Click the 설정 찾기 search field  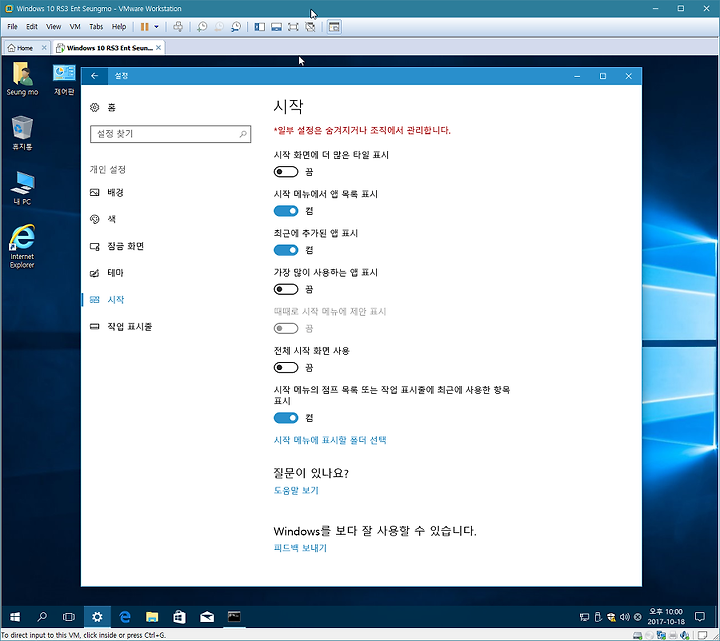click(170, 134)
